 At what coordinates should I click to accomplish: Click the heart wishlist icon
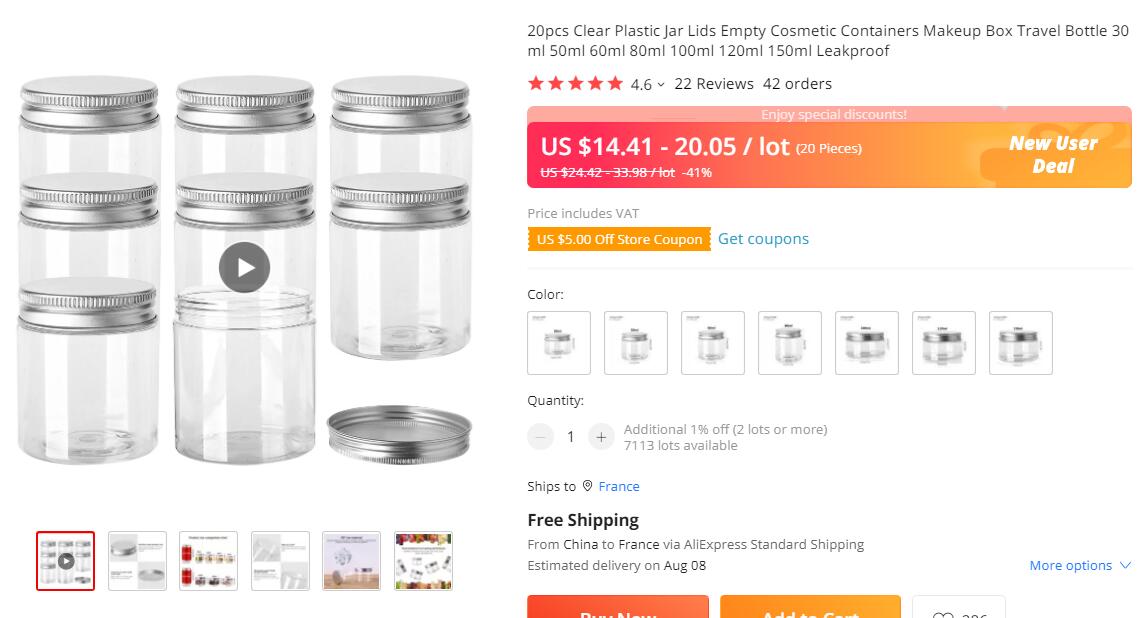[942, 615]
